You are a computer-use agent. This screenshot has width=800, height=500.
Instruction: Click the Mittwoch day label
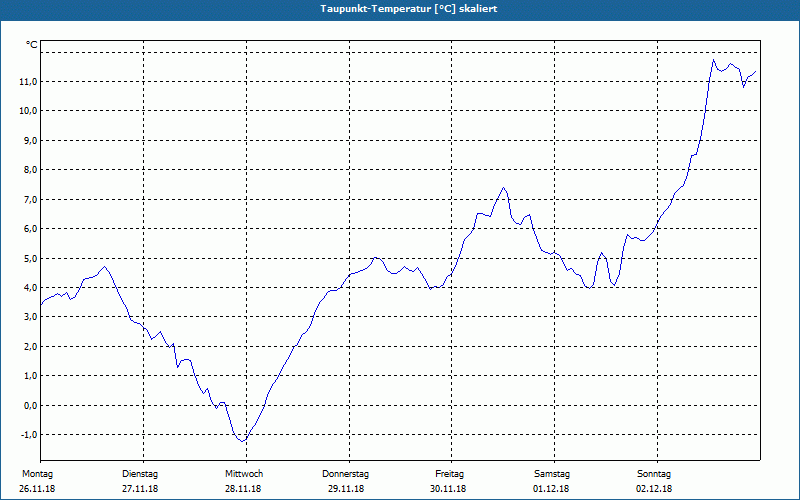[x=244, y=474]
